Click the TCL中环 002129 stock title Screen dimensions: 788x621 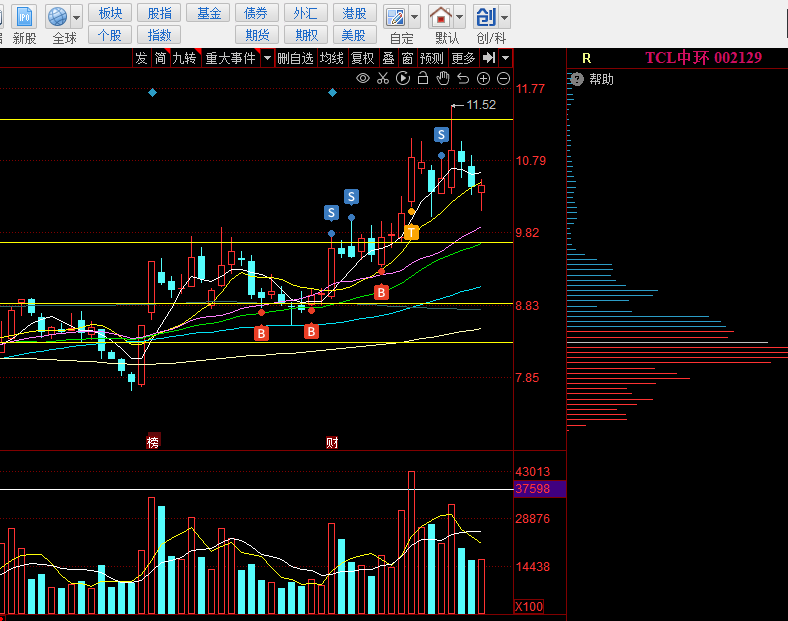click(x=704, y=58)
